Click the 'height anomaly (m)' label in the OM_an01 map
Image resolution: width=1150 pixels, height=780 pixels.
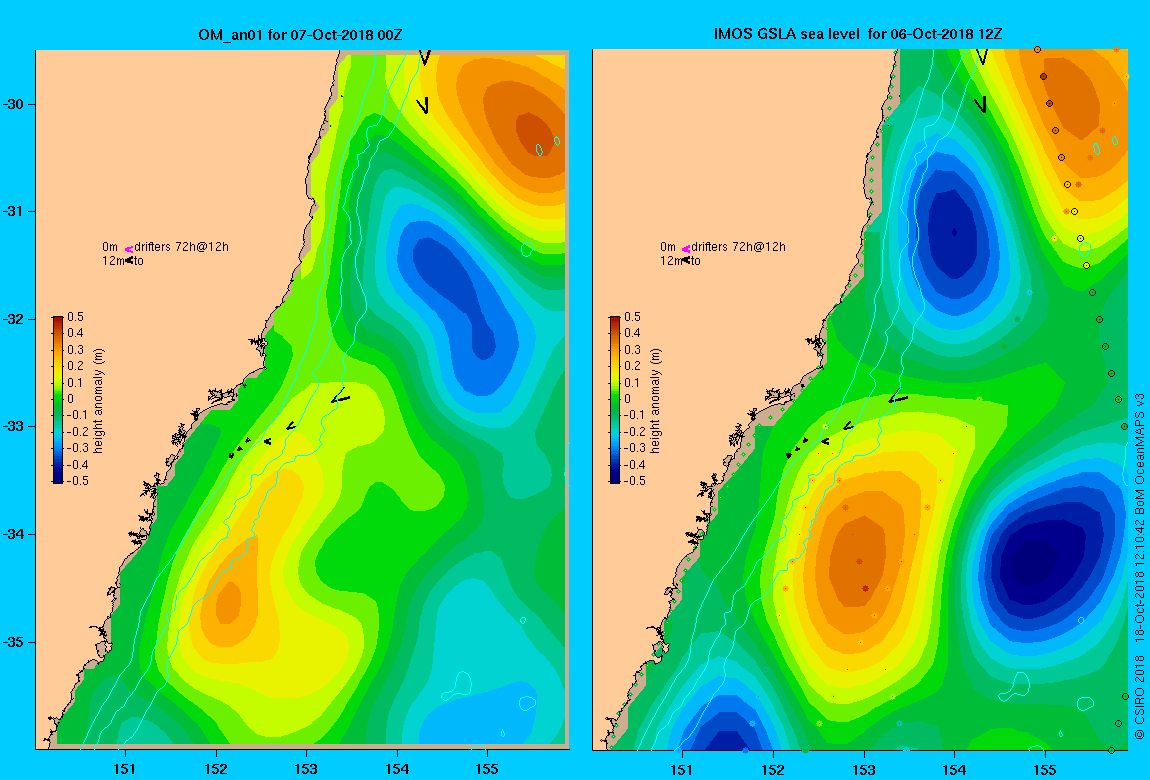[99, 400]
